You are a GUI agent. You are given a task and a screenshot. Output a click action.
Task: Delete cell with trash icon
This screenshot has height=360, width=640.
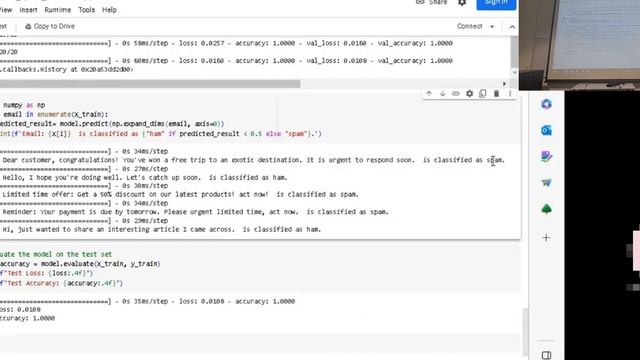(496, 93)
